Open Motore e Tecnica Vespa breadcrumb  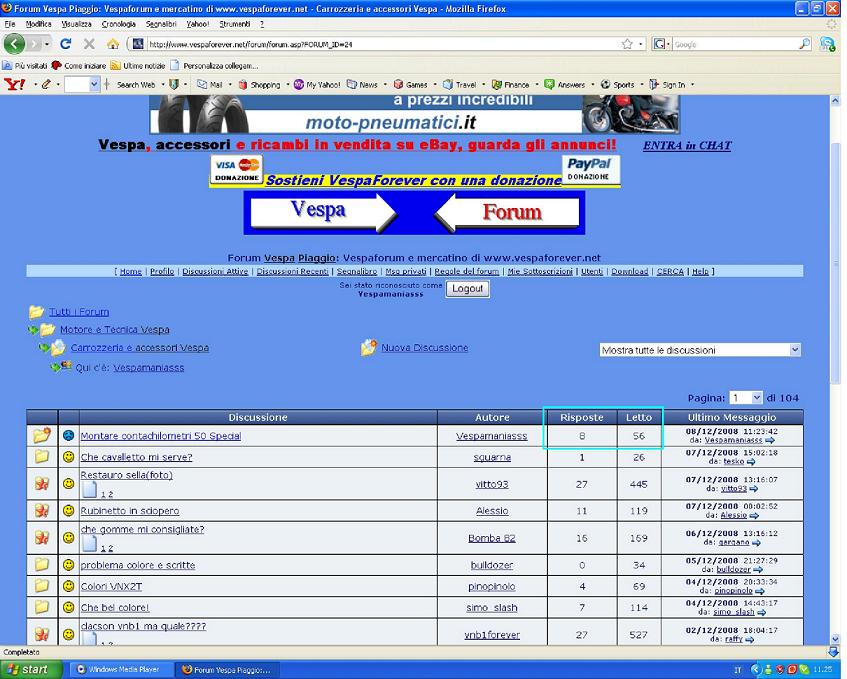[115, 330]
